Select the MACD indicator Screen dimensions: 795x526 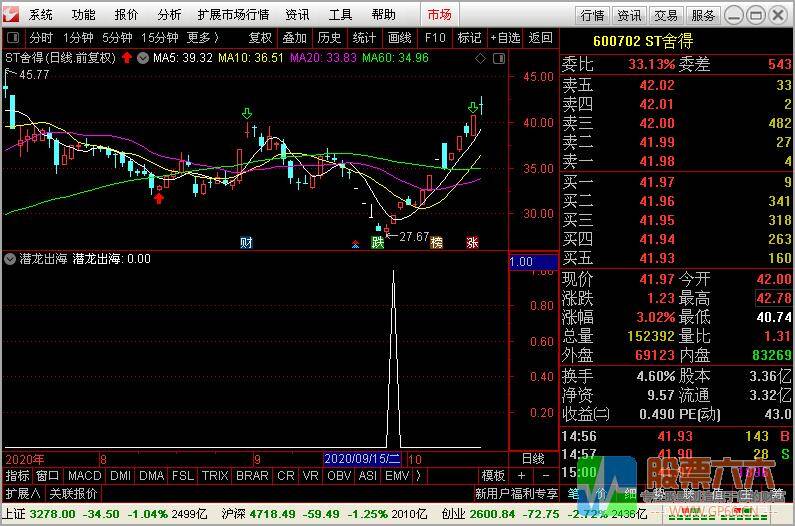(x=85, y=476)
